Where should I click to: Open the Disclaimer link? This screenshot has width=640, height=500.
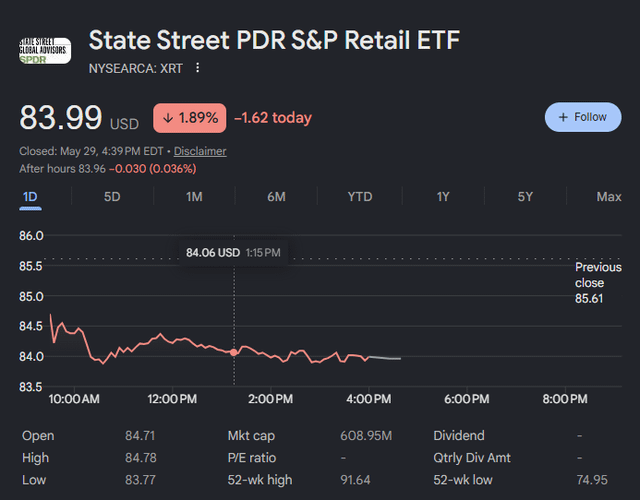click(x=200, y=151)
